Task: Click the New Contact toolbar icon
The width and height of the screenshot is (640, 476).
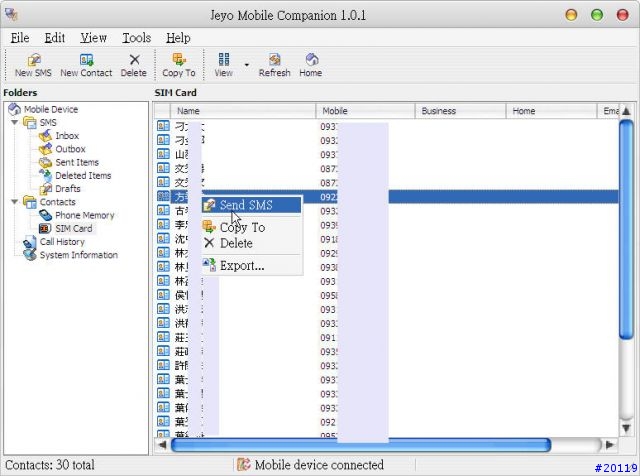Action: [86, 60]
